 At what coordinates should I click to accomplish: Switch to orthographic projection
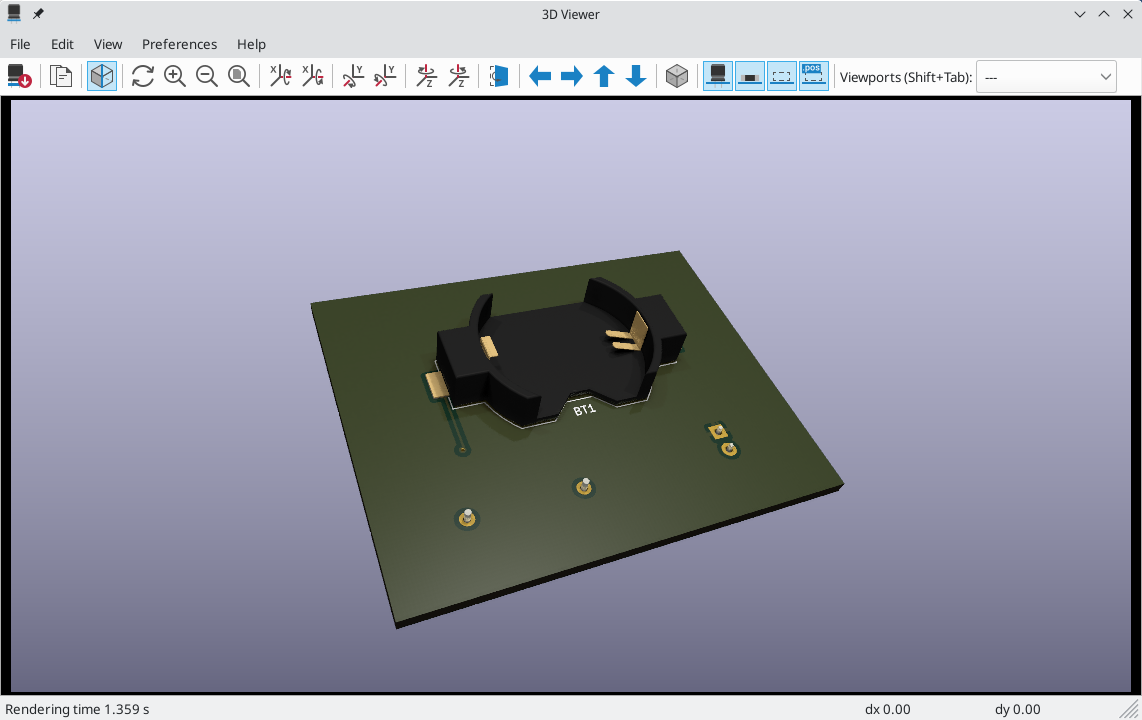click(677, 76)
